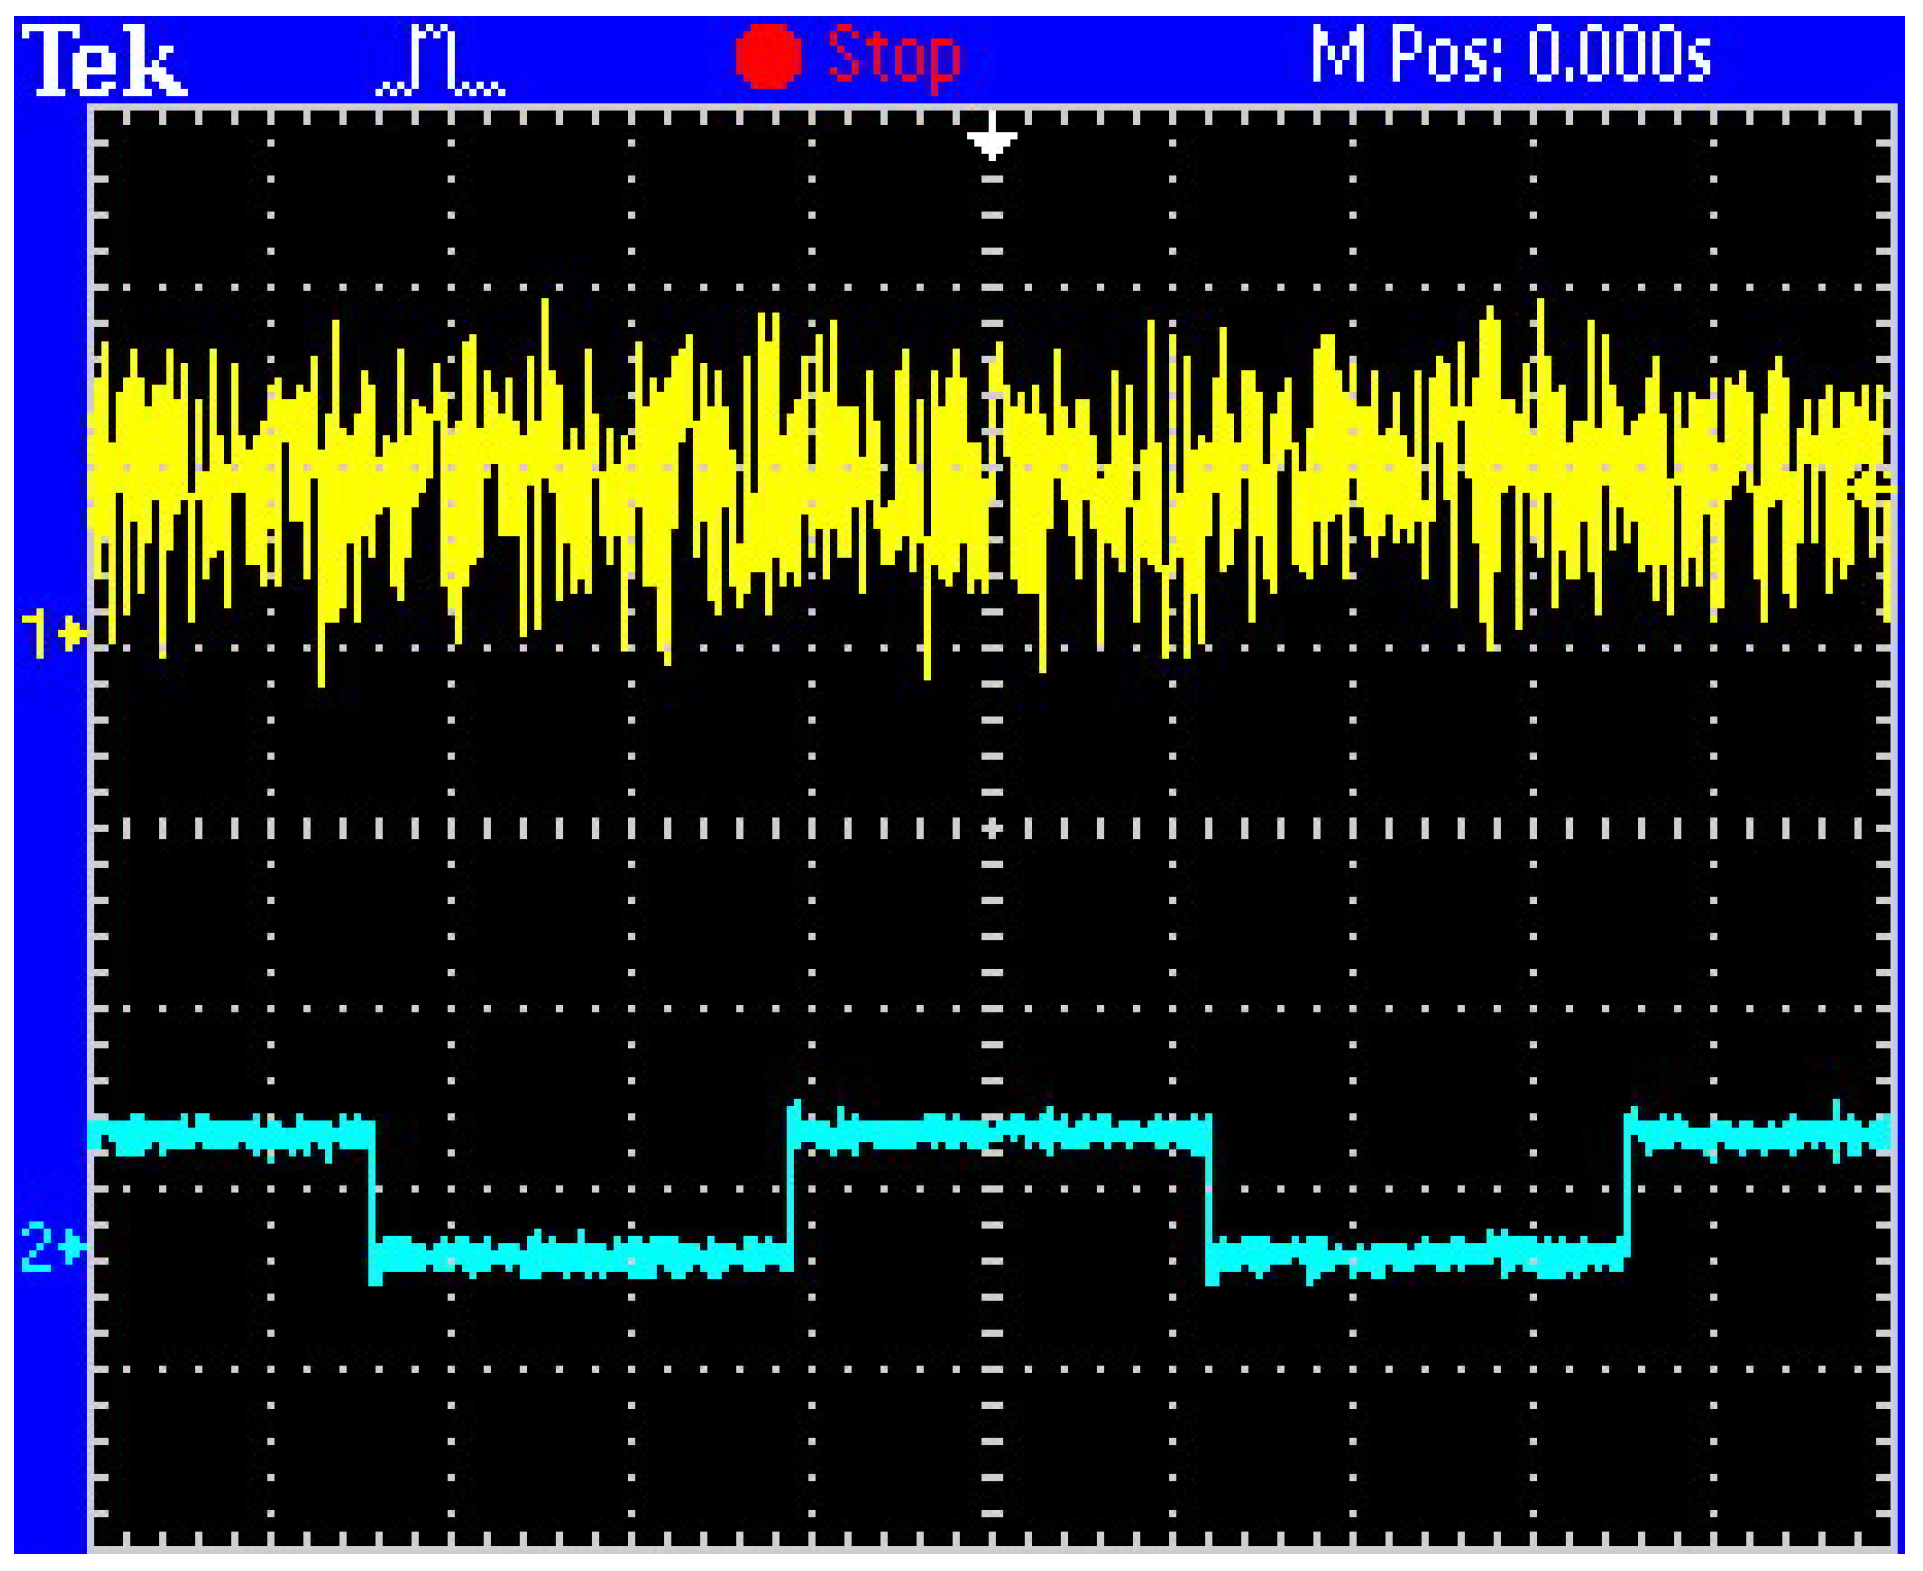The image size is (1923, 1571).
Task: Click the first low segment of cyan square wave
Action: tap(582, 1255)
